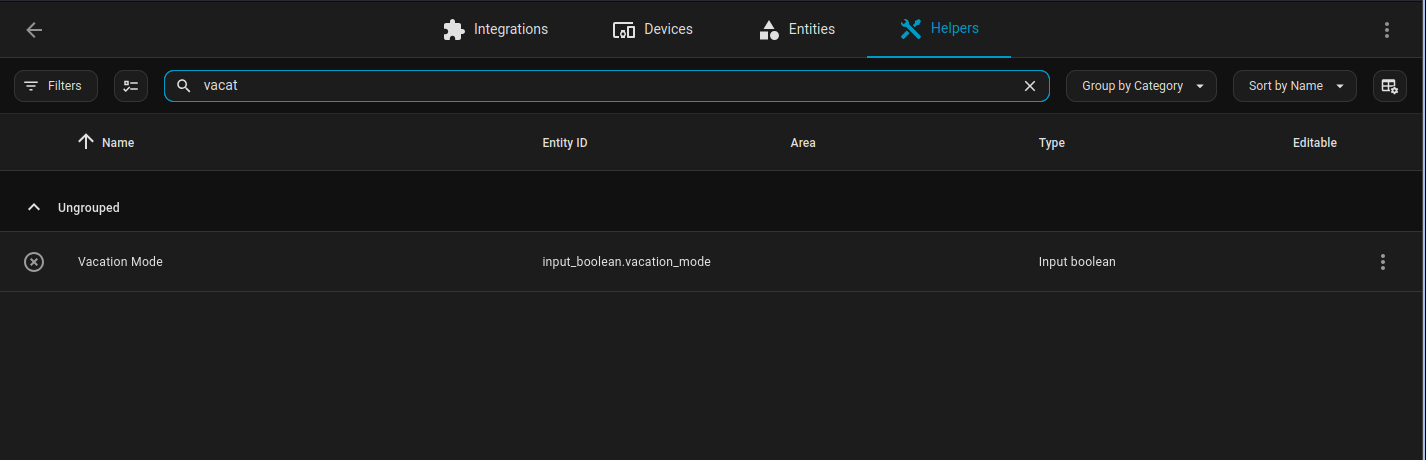
Task: Open the Group by Category dropdown
Action: pyautogui.click(x=1141, y=86)
